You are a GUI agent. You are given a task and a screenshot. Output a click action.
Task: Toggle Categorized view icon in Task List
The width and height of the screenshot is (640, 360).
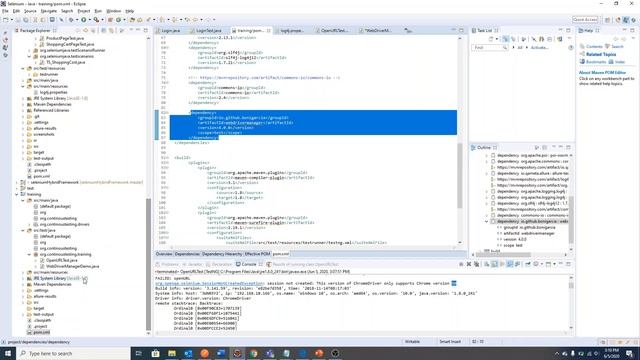(x=505, y=39)
